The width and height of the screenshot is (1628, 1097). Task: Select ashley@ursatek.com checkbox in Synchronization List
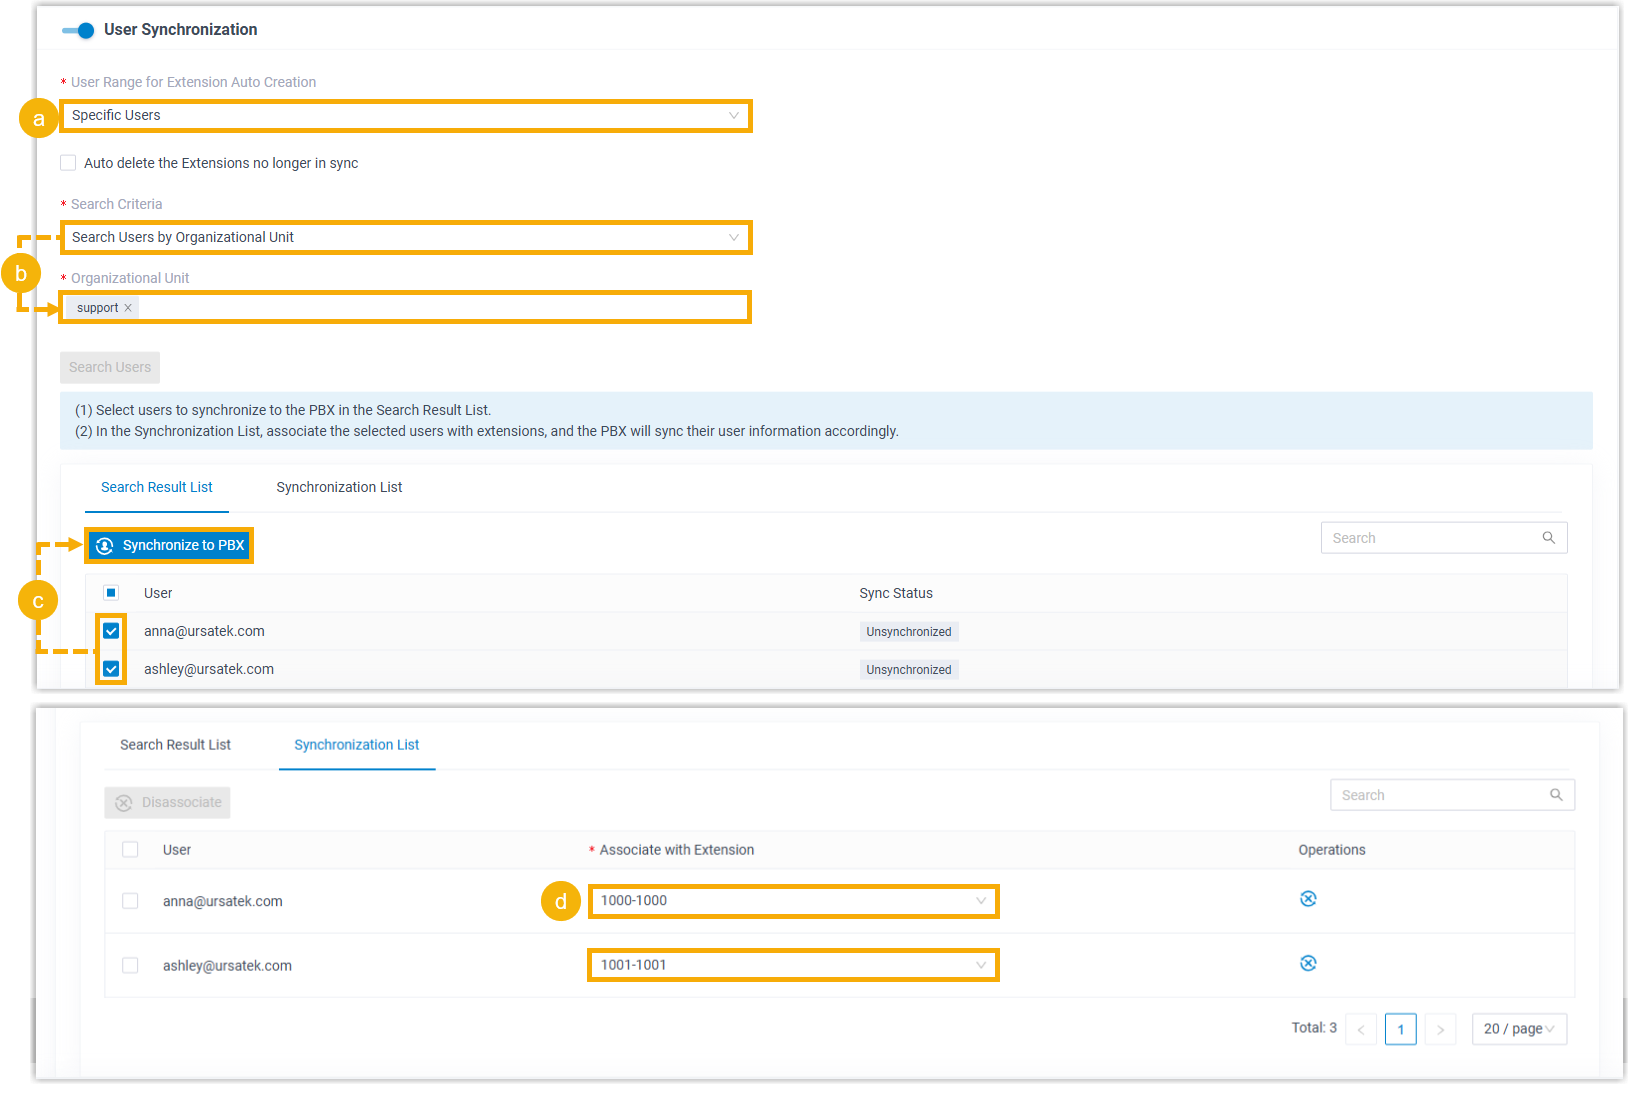tap(130, 966)
